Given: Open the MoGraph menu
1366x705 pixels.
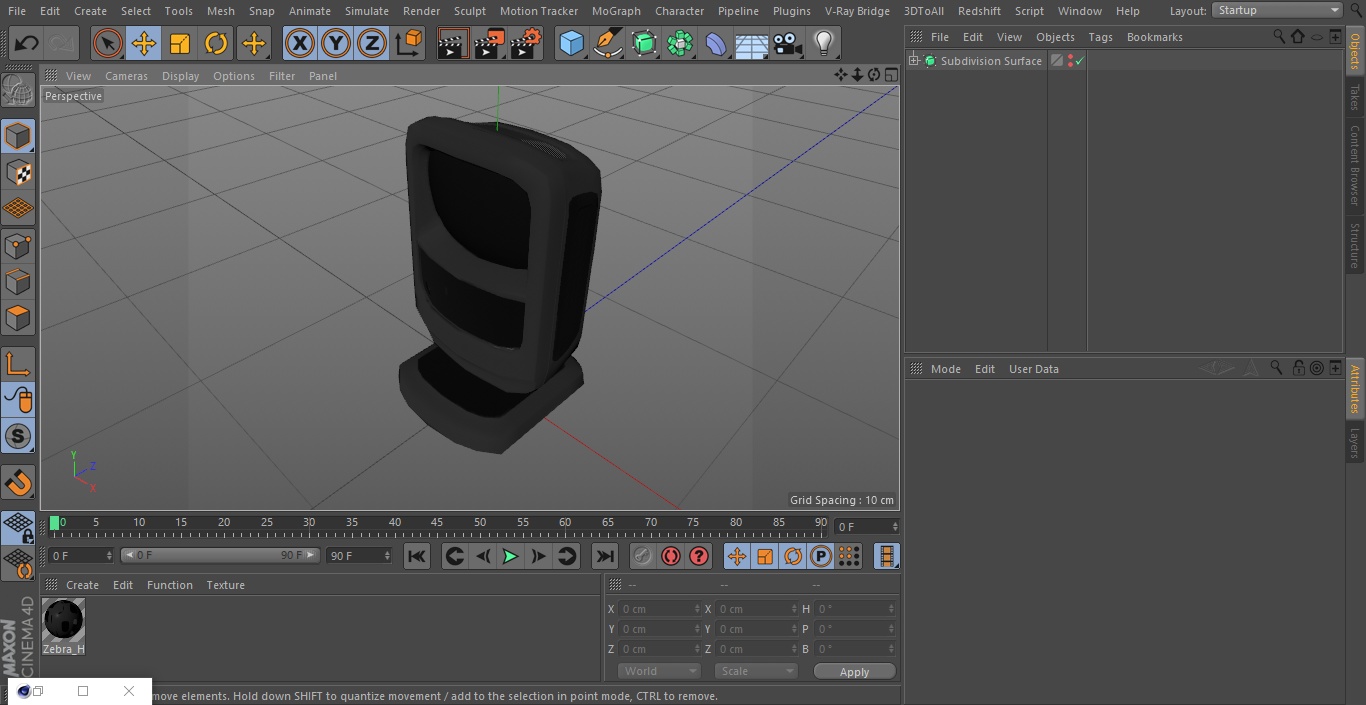Looking at the screenshot, I should coord(616,11).
